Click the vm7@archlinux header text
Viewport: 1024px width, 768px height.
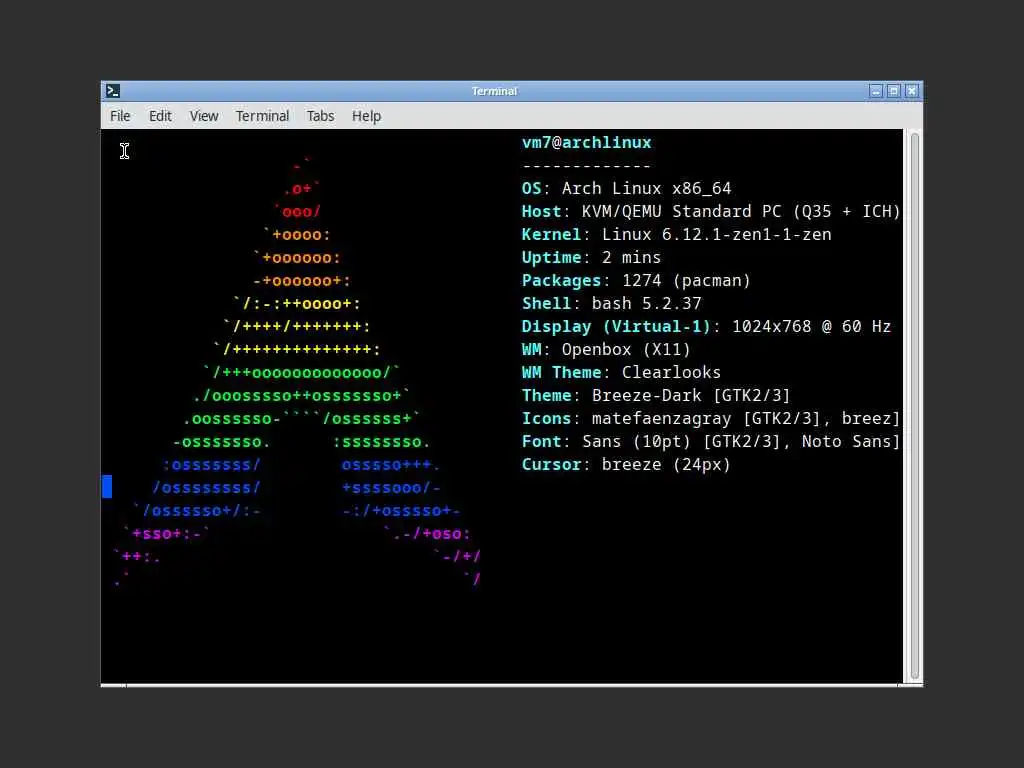point(586,142)
